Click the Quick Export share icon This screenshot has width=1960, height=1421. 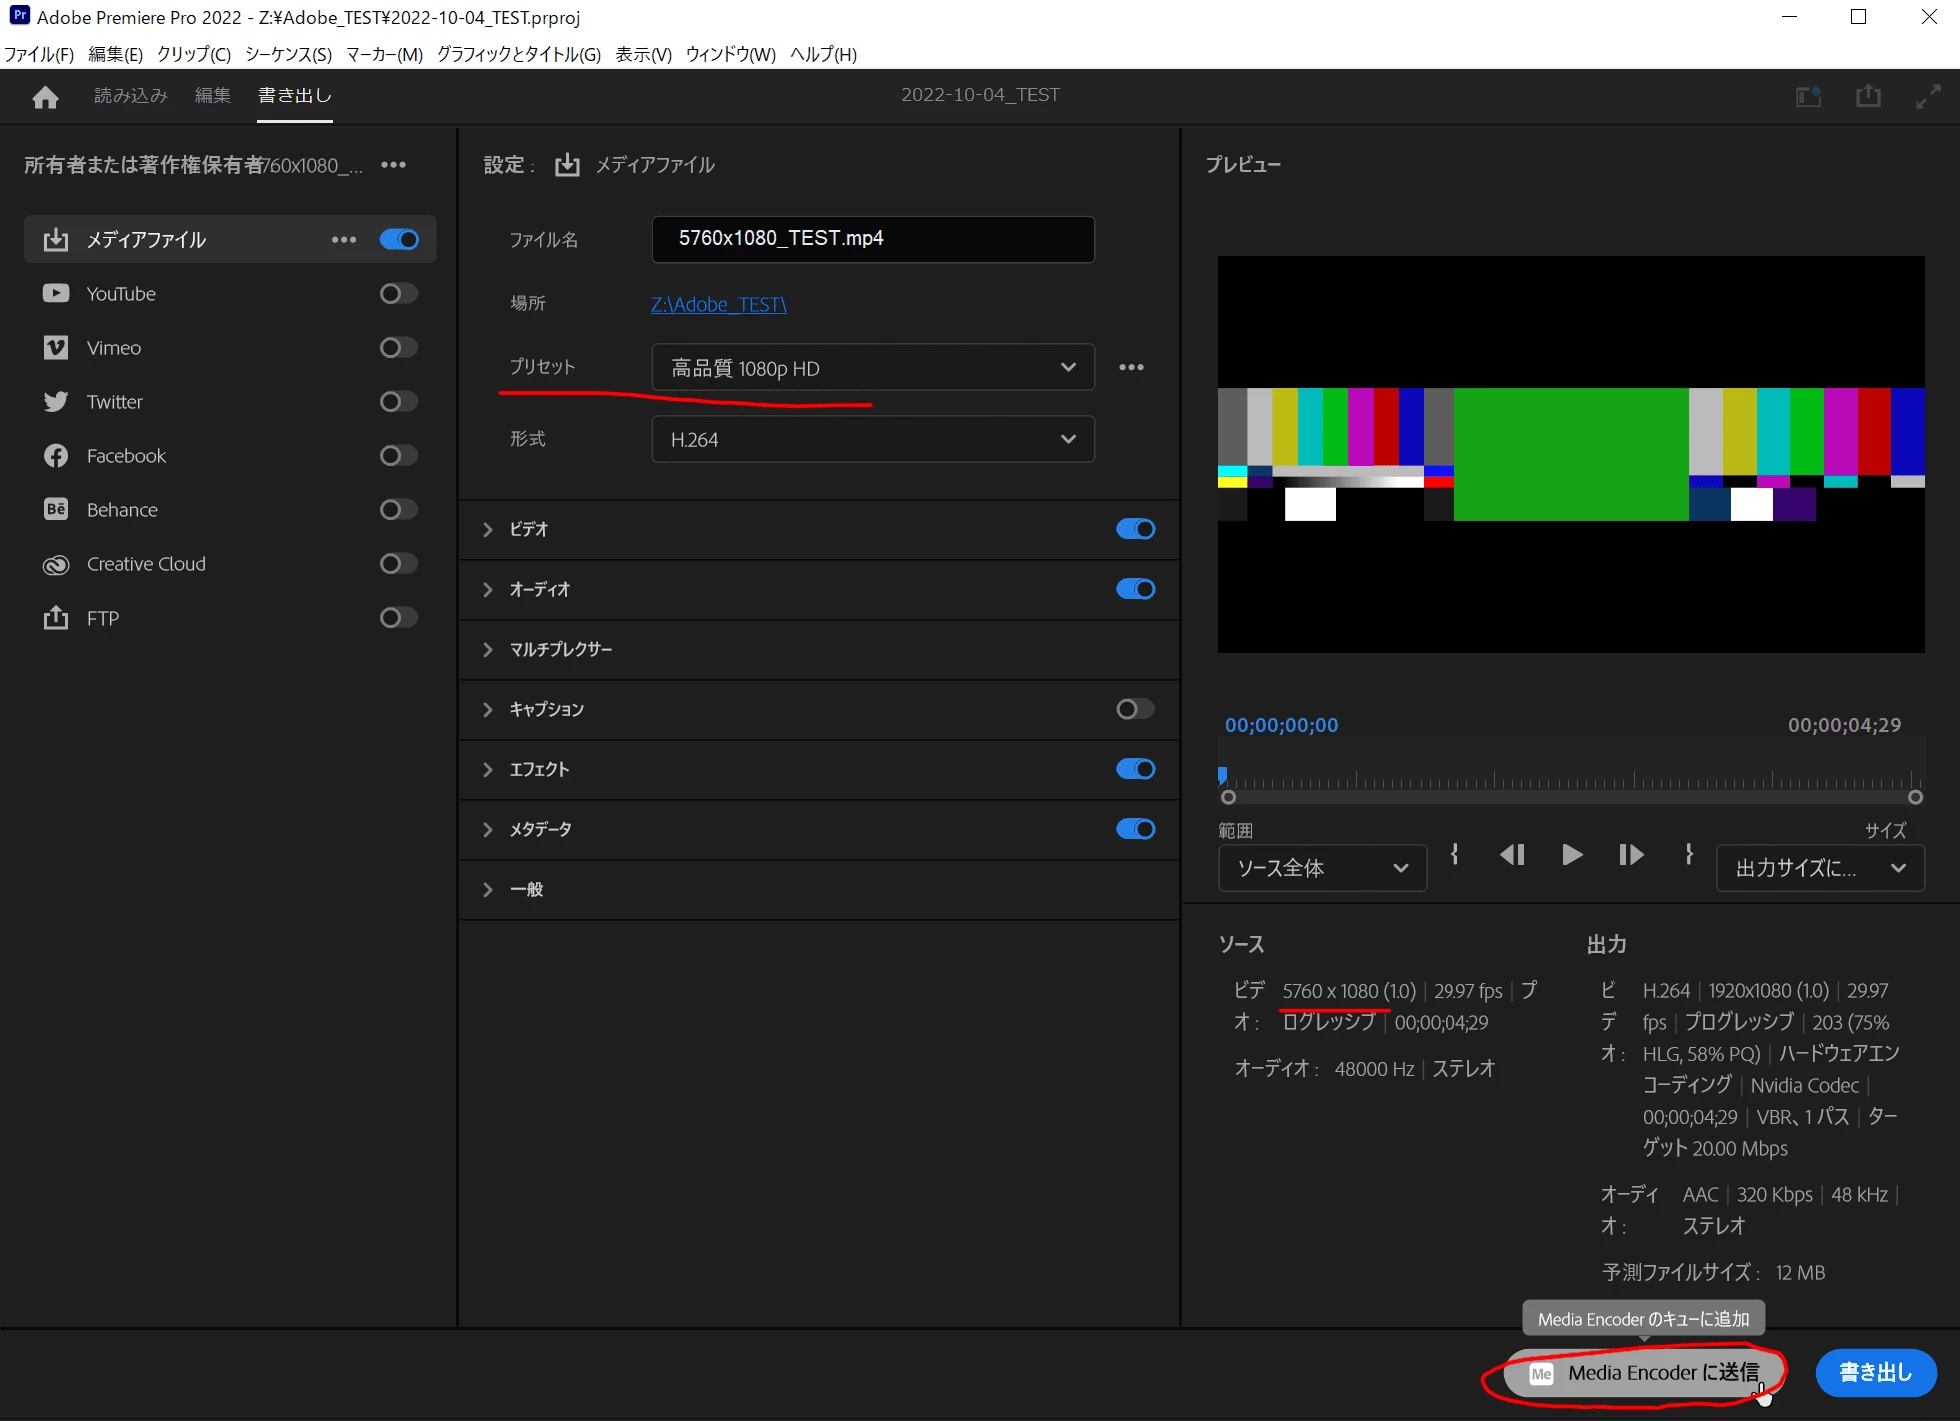[x=1868, y=96]
